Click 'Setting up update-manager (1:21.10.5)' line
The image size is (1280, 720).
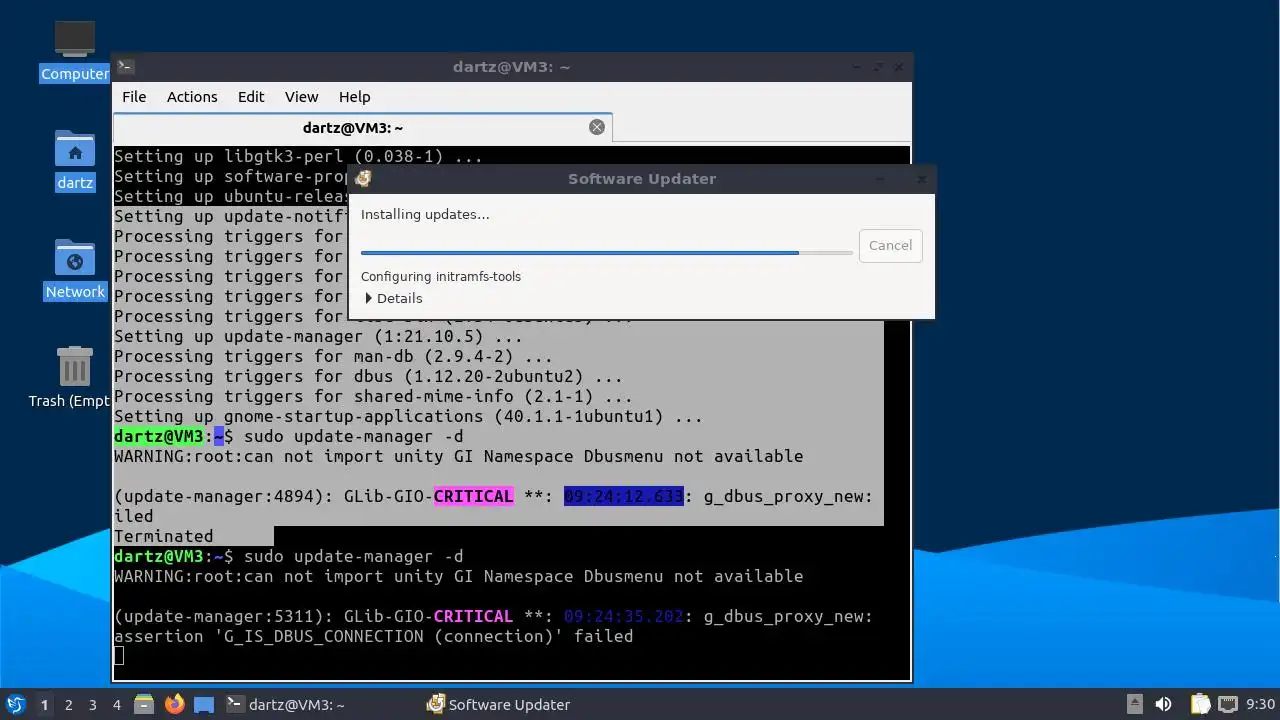pyautogui.click(x=318, y=336)
